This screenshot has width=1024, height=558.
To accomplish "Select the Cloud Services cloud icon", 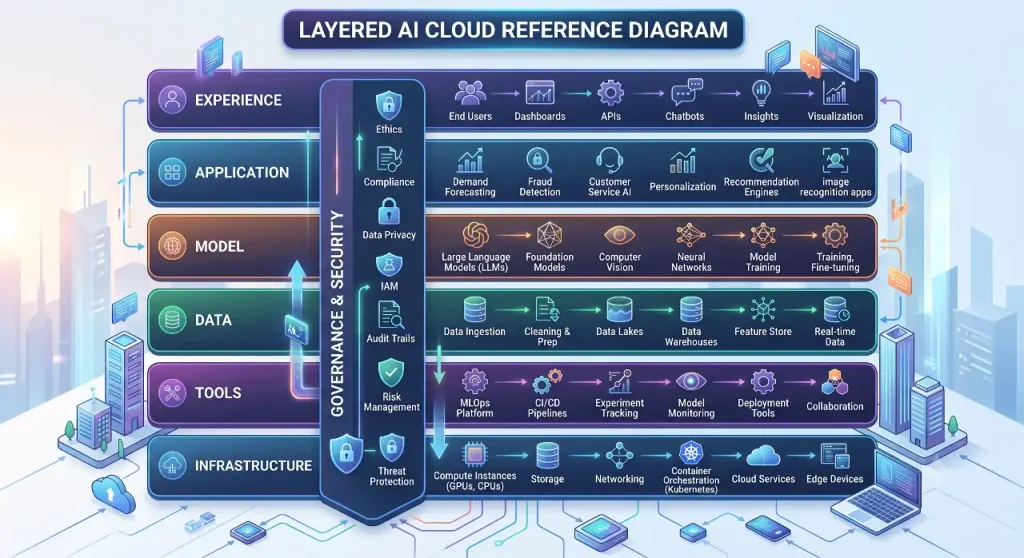I will pos(763,455).
